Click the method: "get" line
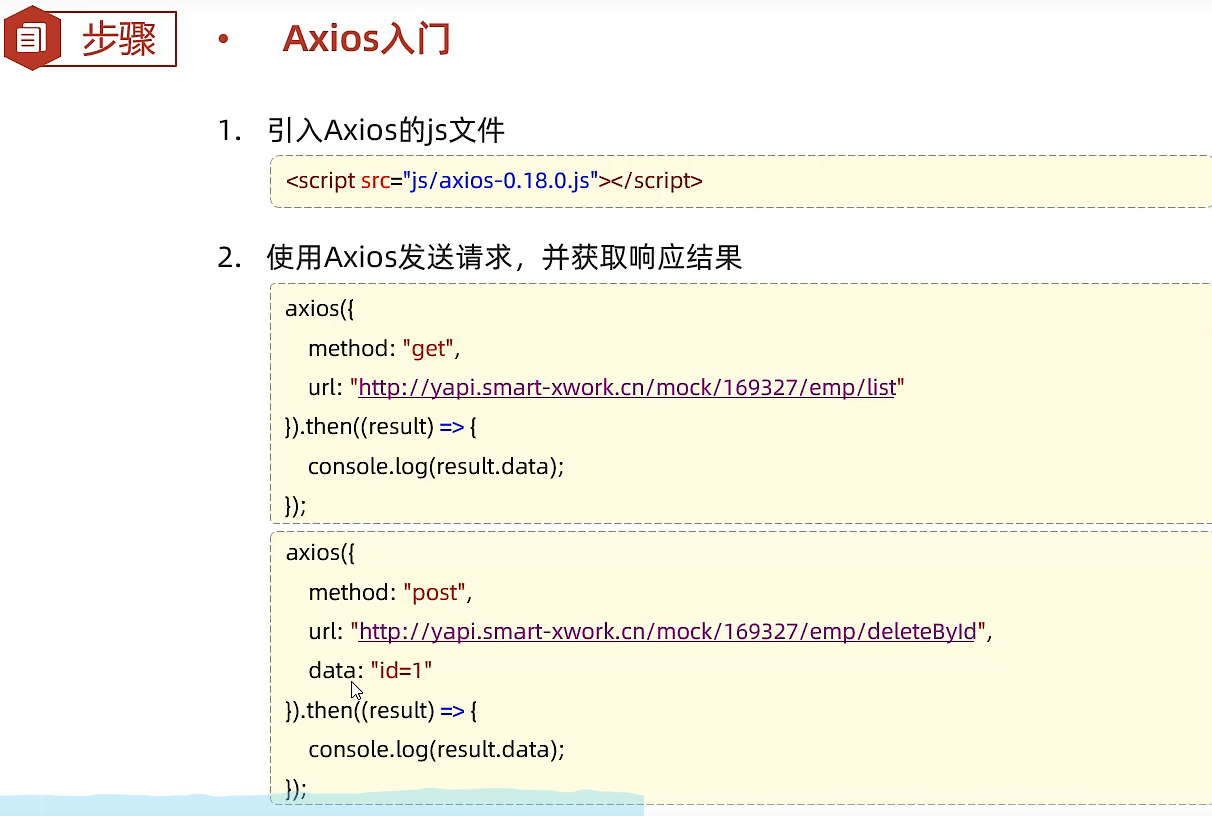This screenshot has width=1212, height=816. (384, 348)
